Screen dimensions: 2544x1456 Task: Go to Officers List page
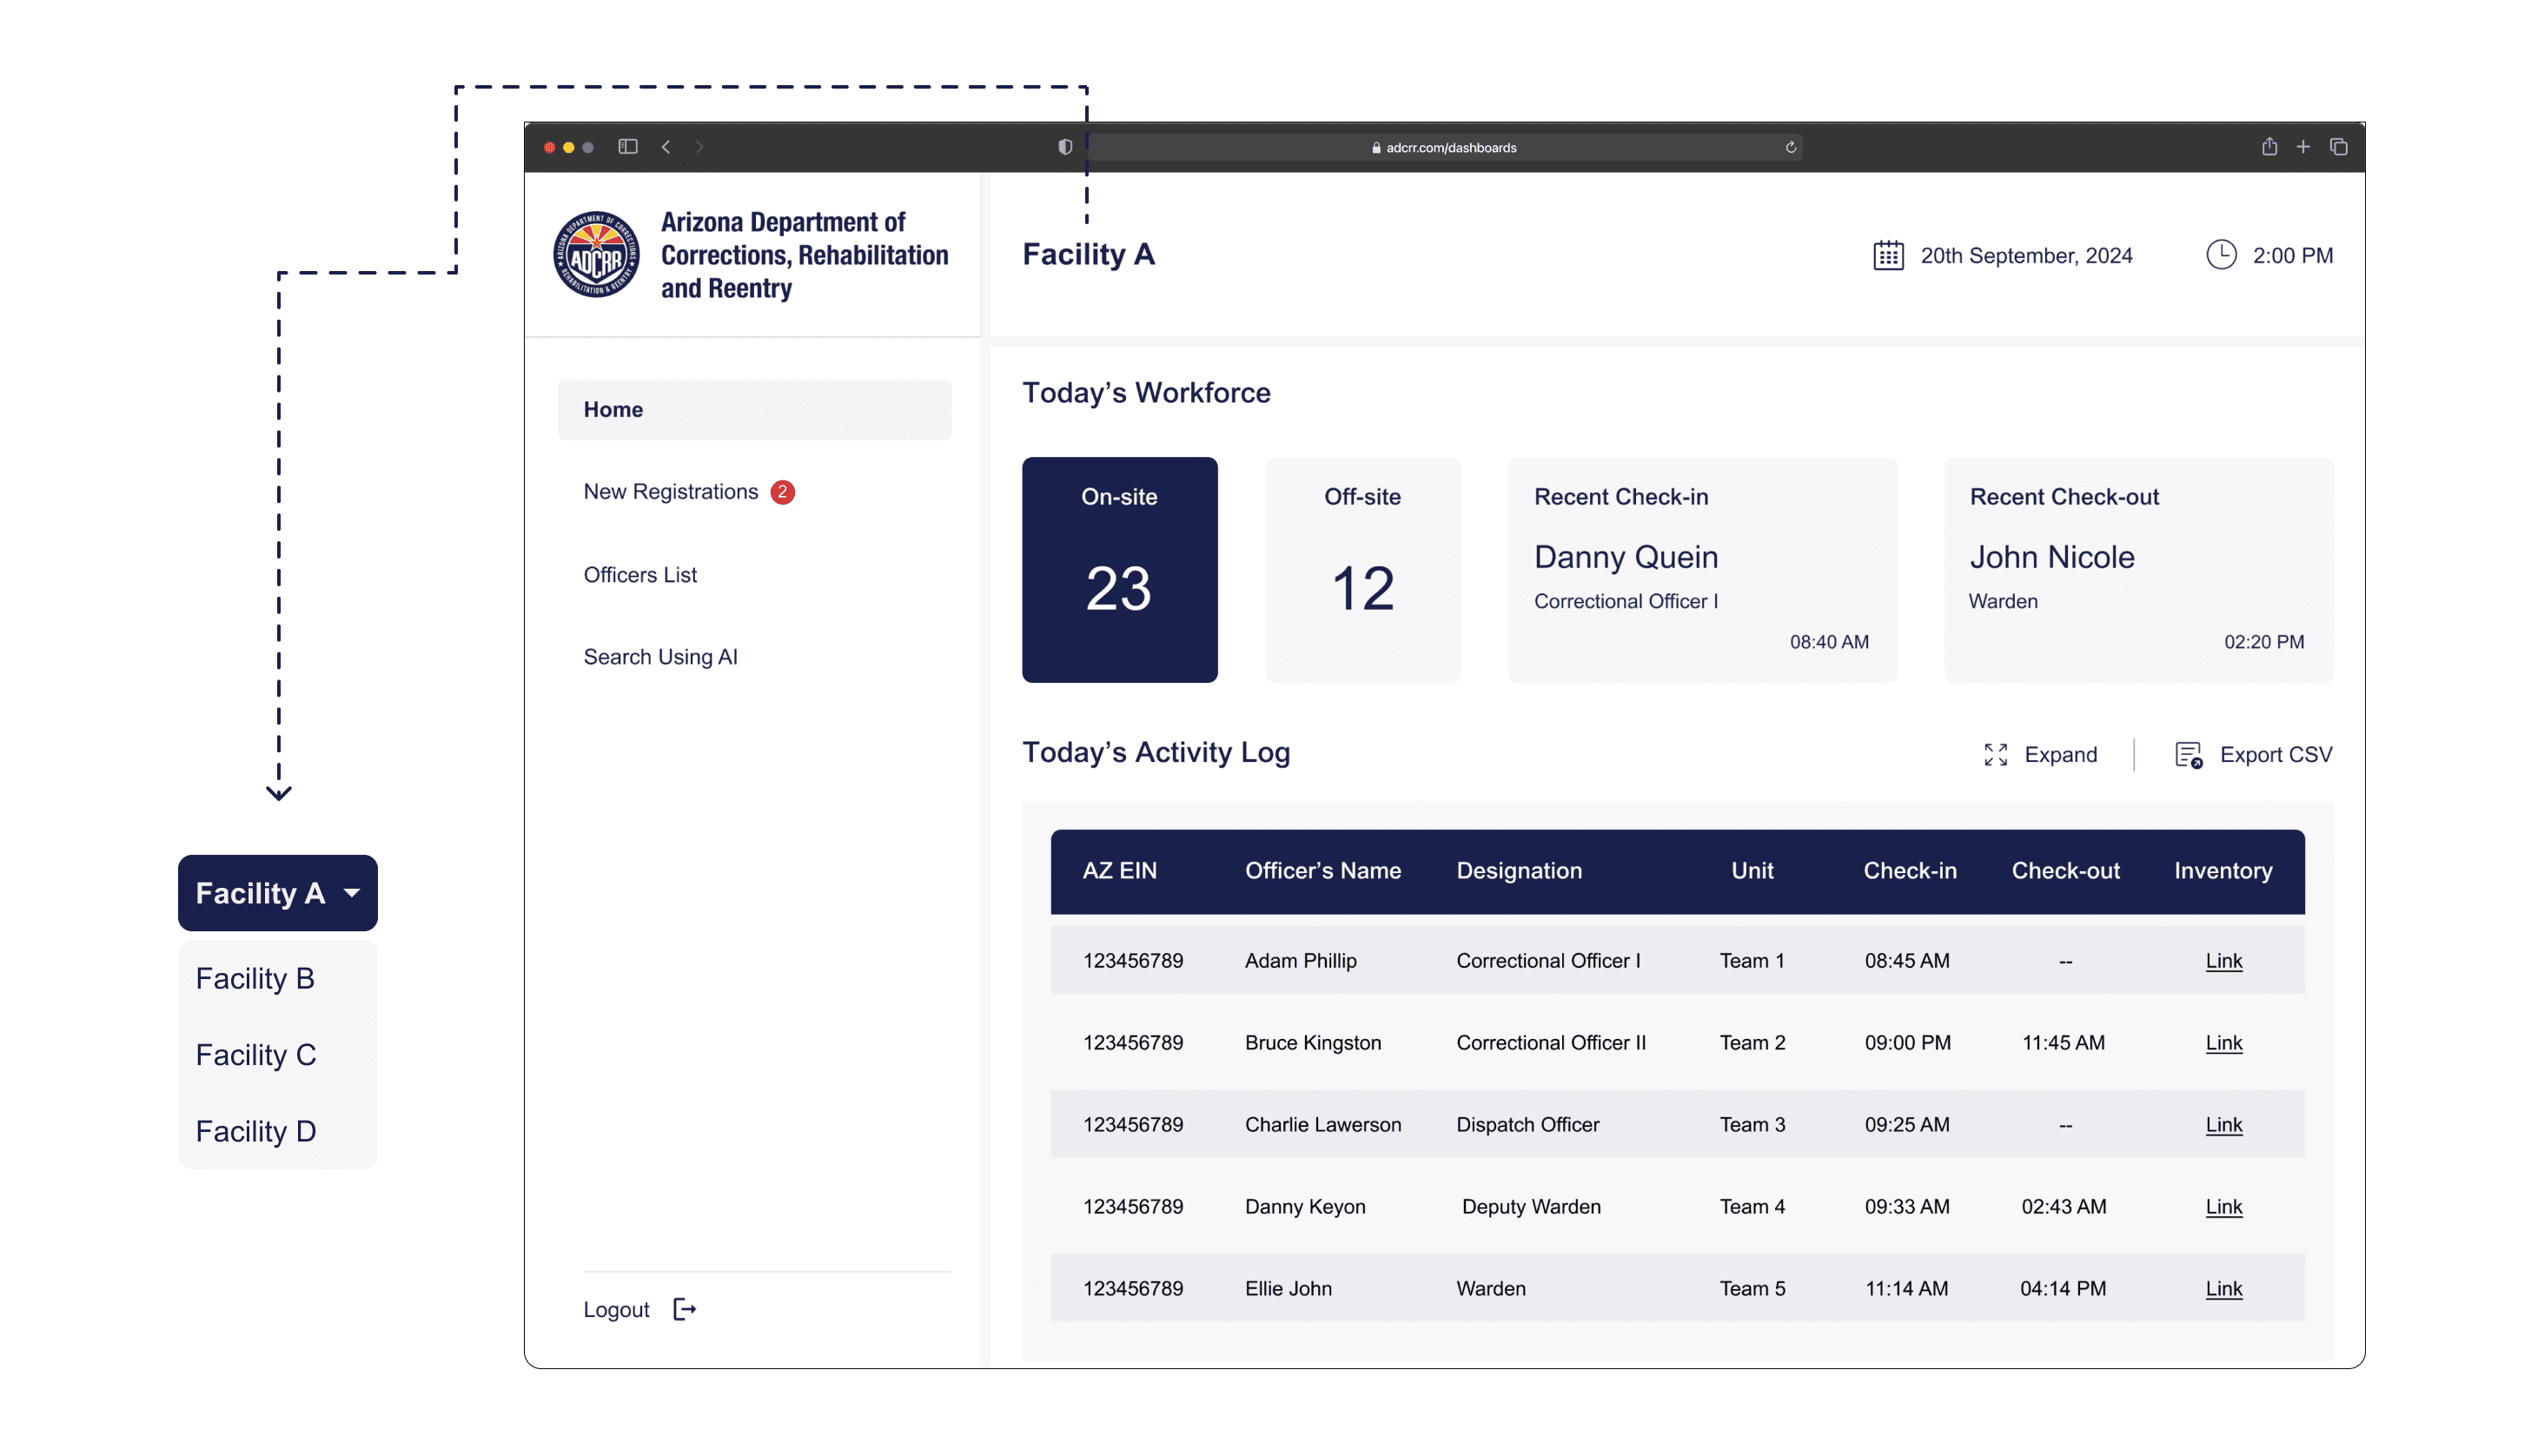pos(640,575)
